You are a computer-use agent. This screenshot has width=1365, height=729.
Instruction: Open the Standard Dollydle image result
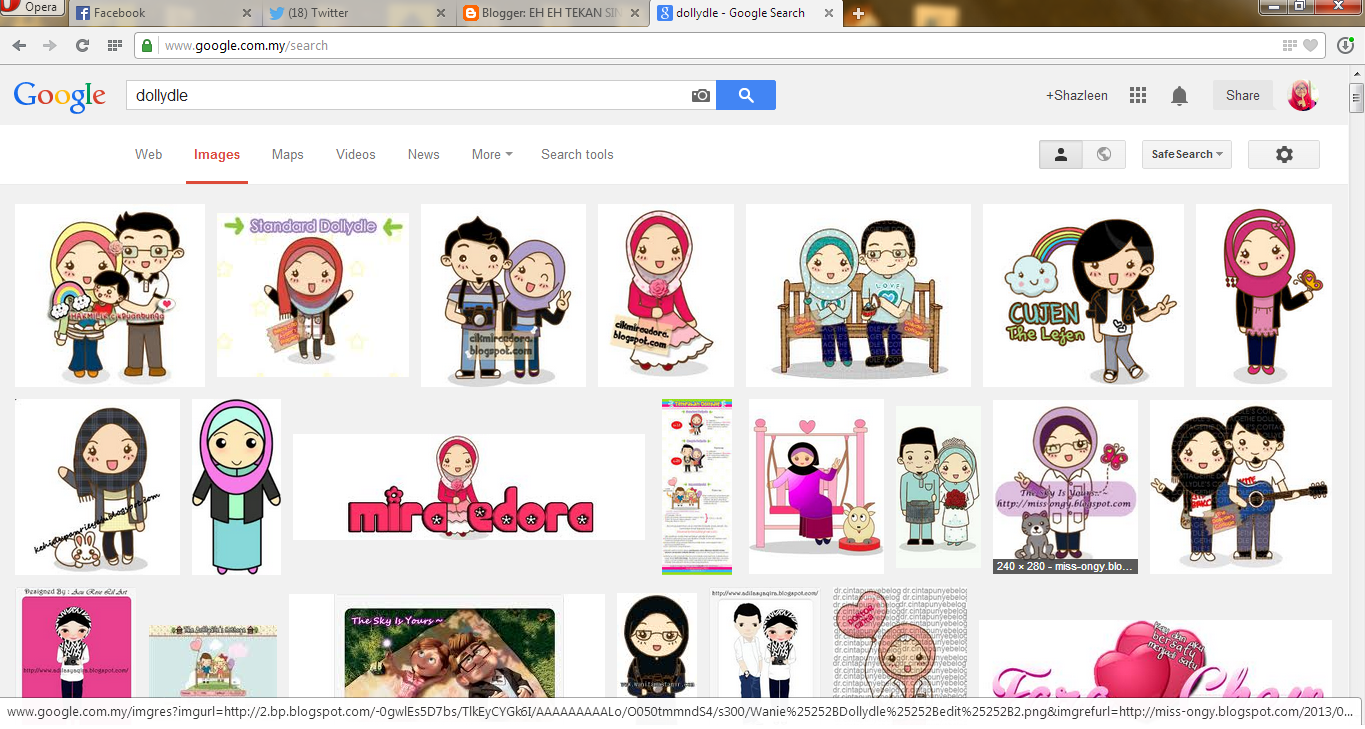tap(313, 295)
